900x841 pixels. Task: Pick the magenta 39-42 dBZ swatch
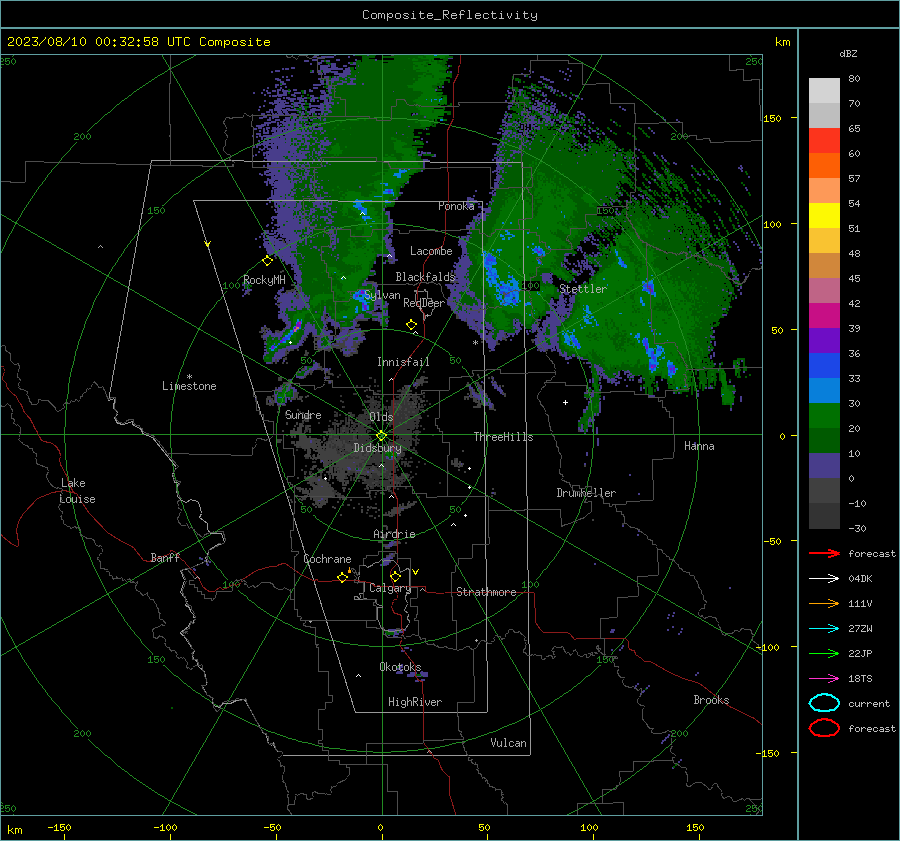(x=824, y=316)
